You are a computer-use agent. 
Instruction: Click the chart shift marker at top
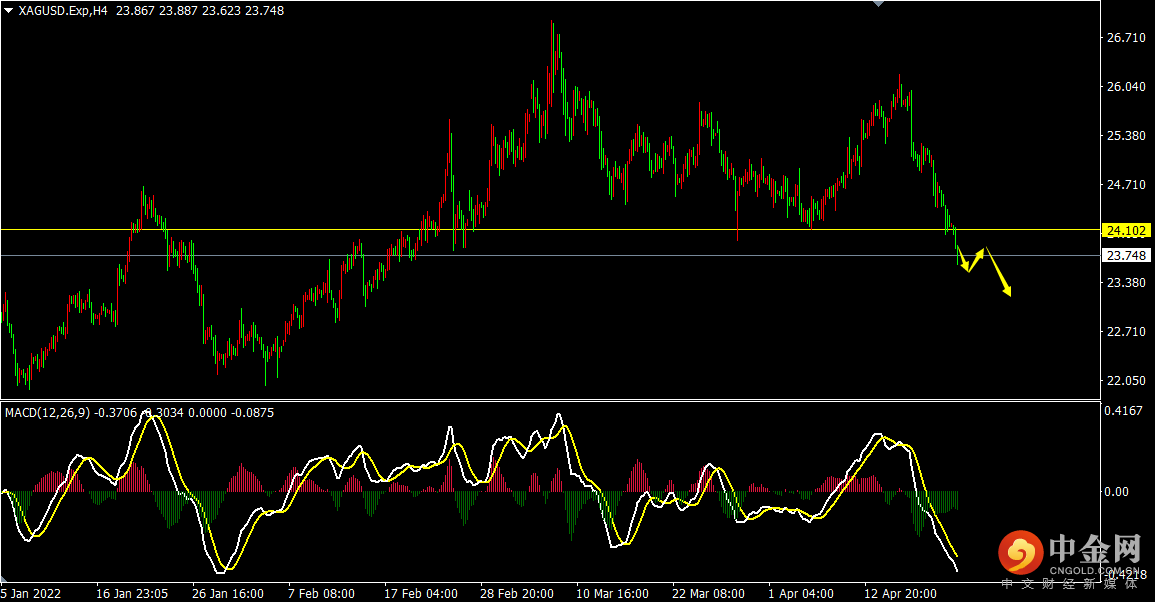click(878, 4)
